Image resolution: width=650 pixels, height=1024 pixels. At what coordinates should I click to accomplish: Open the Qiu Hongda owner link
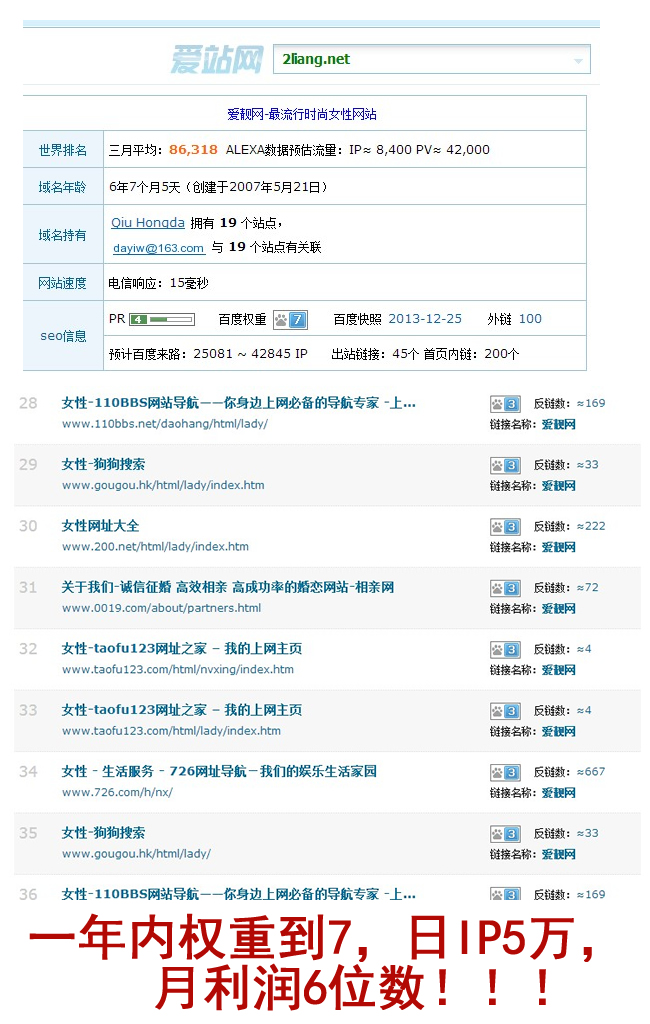[148, 223]
